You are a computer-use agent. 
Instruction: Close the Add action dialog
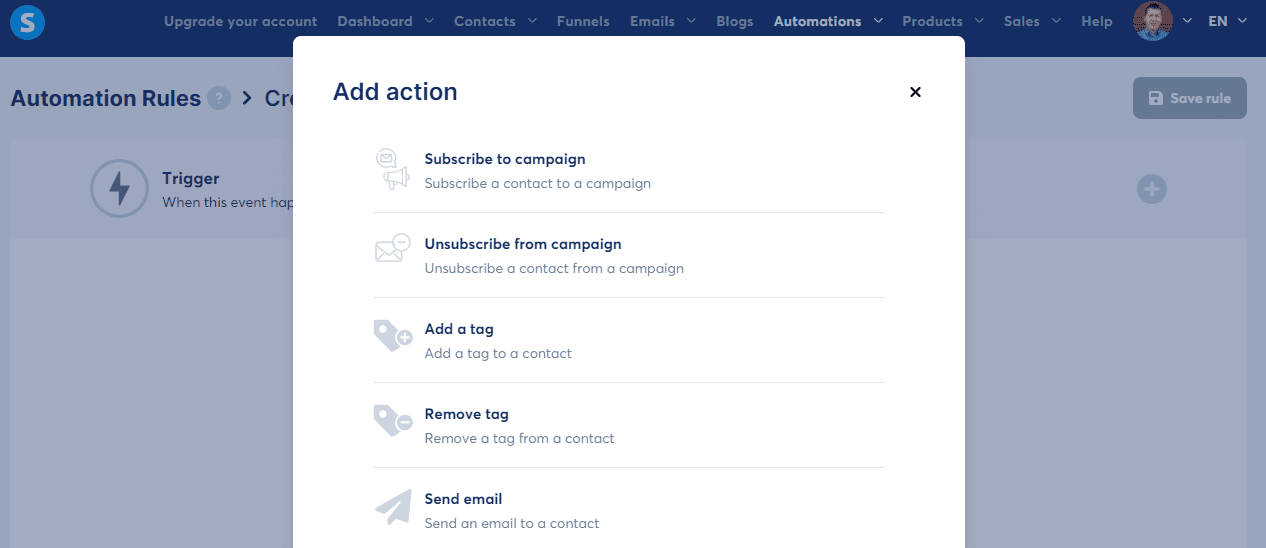[x=915, y=92]
